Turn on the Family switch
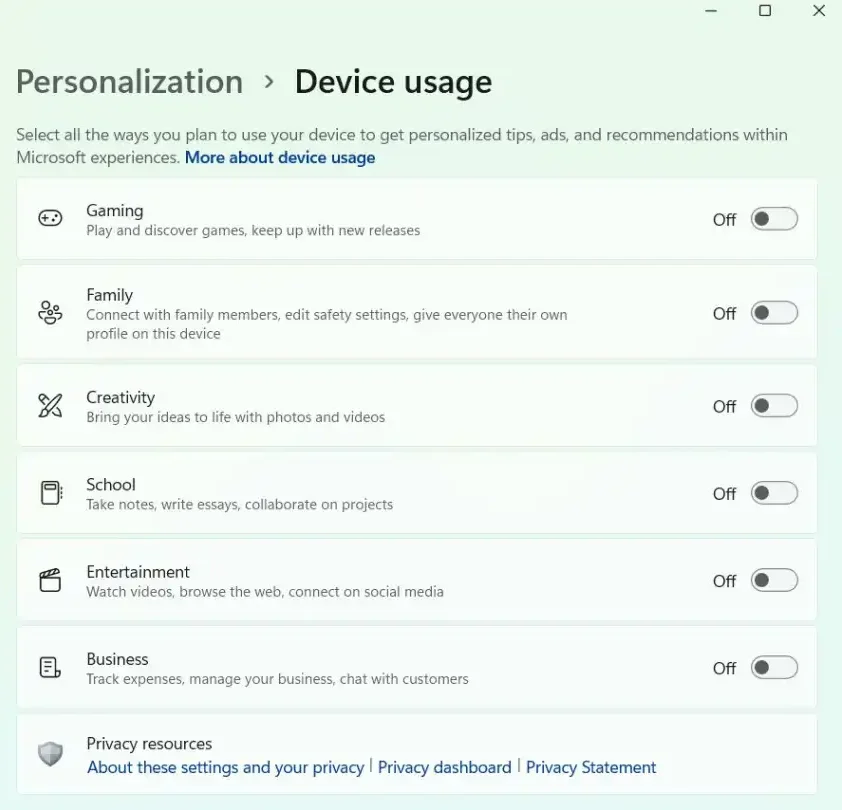 pyautogui.click(x=775, y=313)
